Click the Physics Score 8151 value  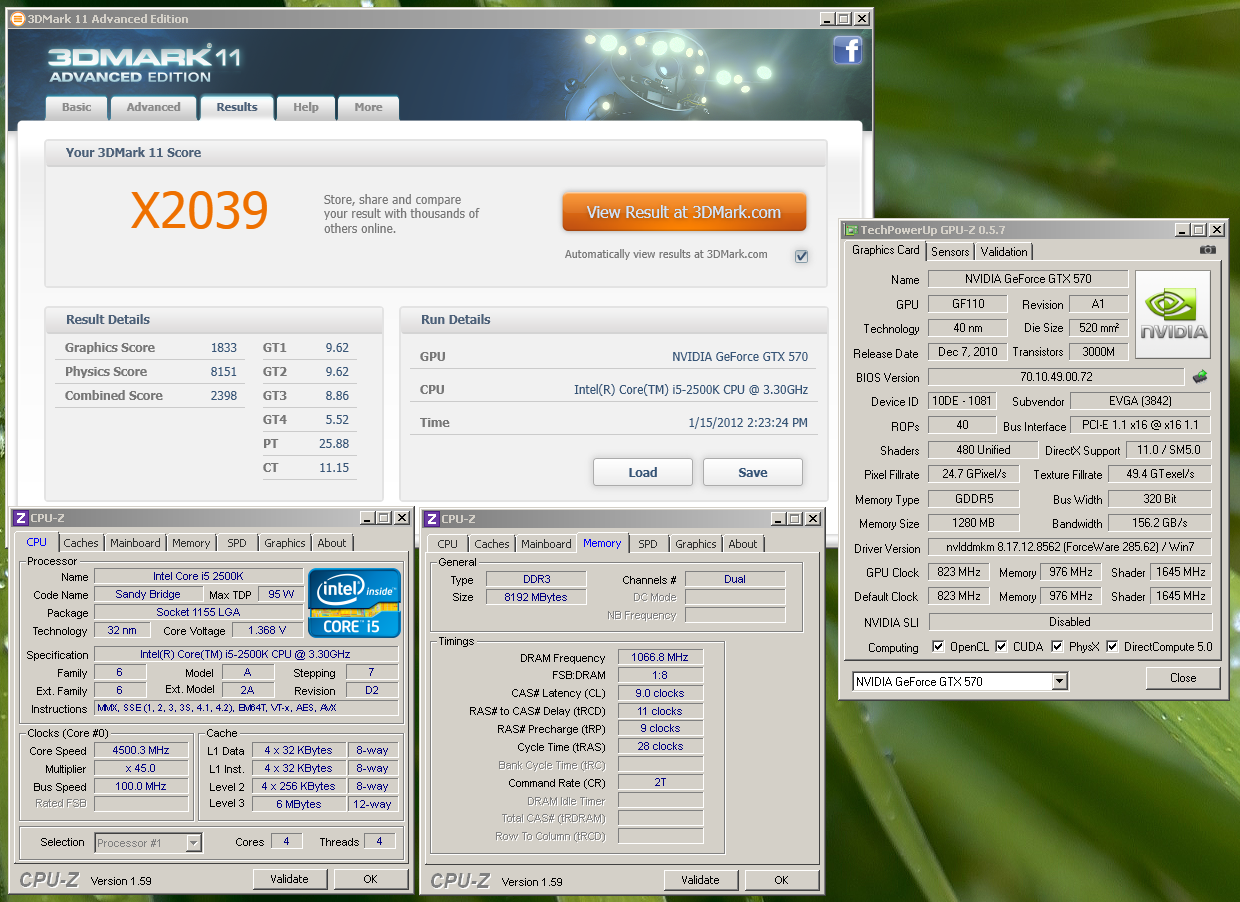[224, 372]
